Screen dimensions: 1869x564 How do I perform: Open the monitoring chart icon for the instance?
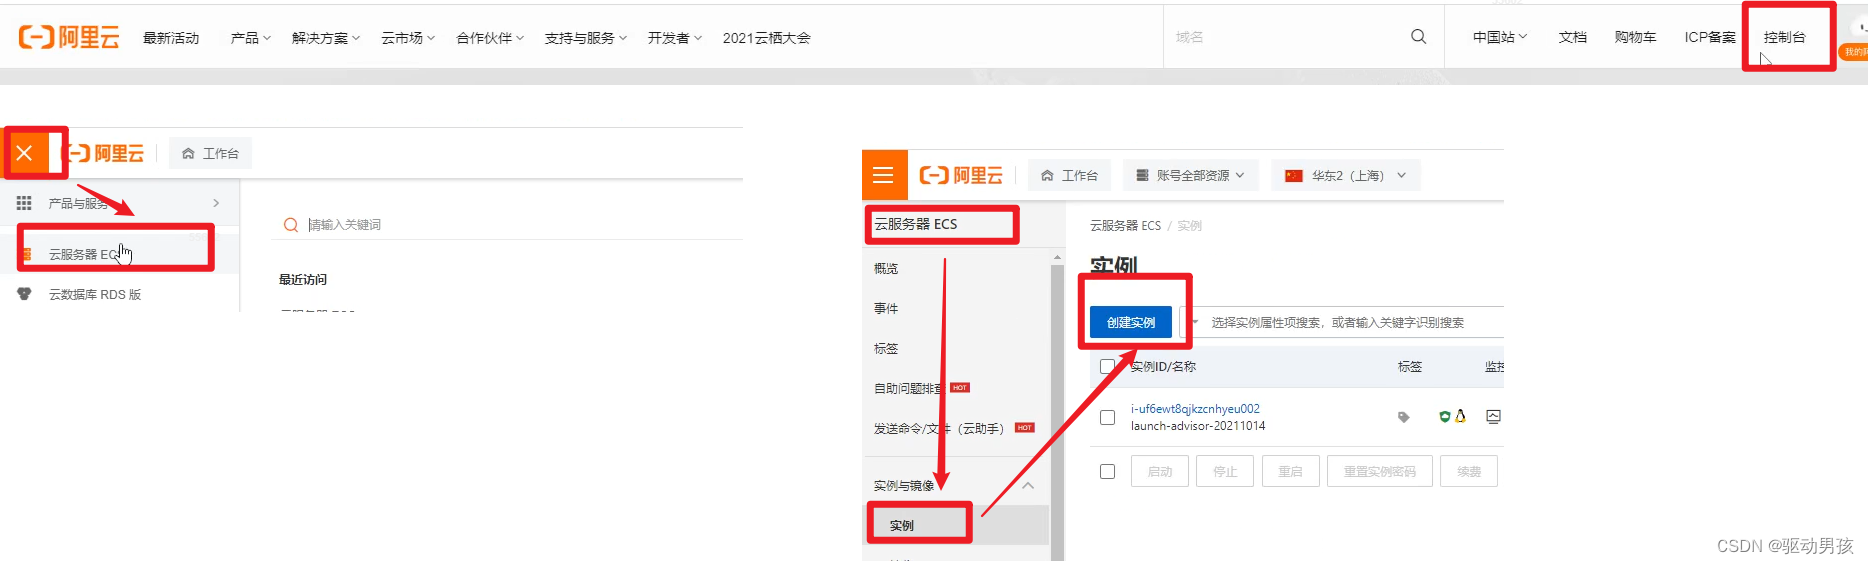[1493, 417]
